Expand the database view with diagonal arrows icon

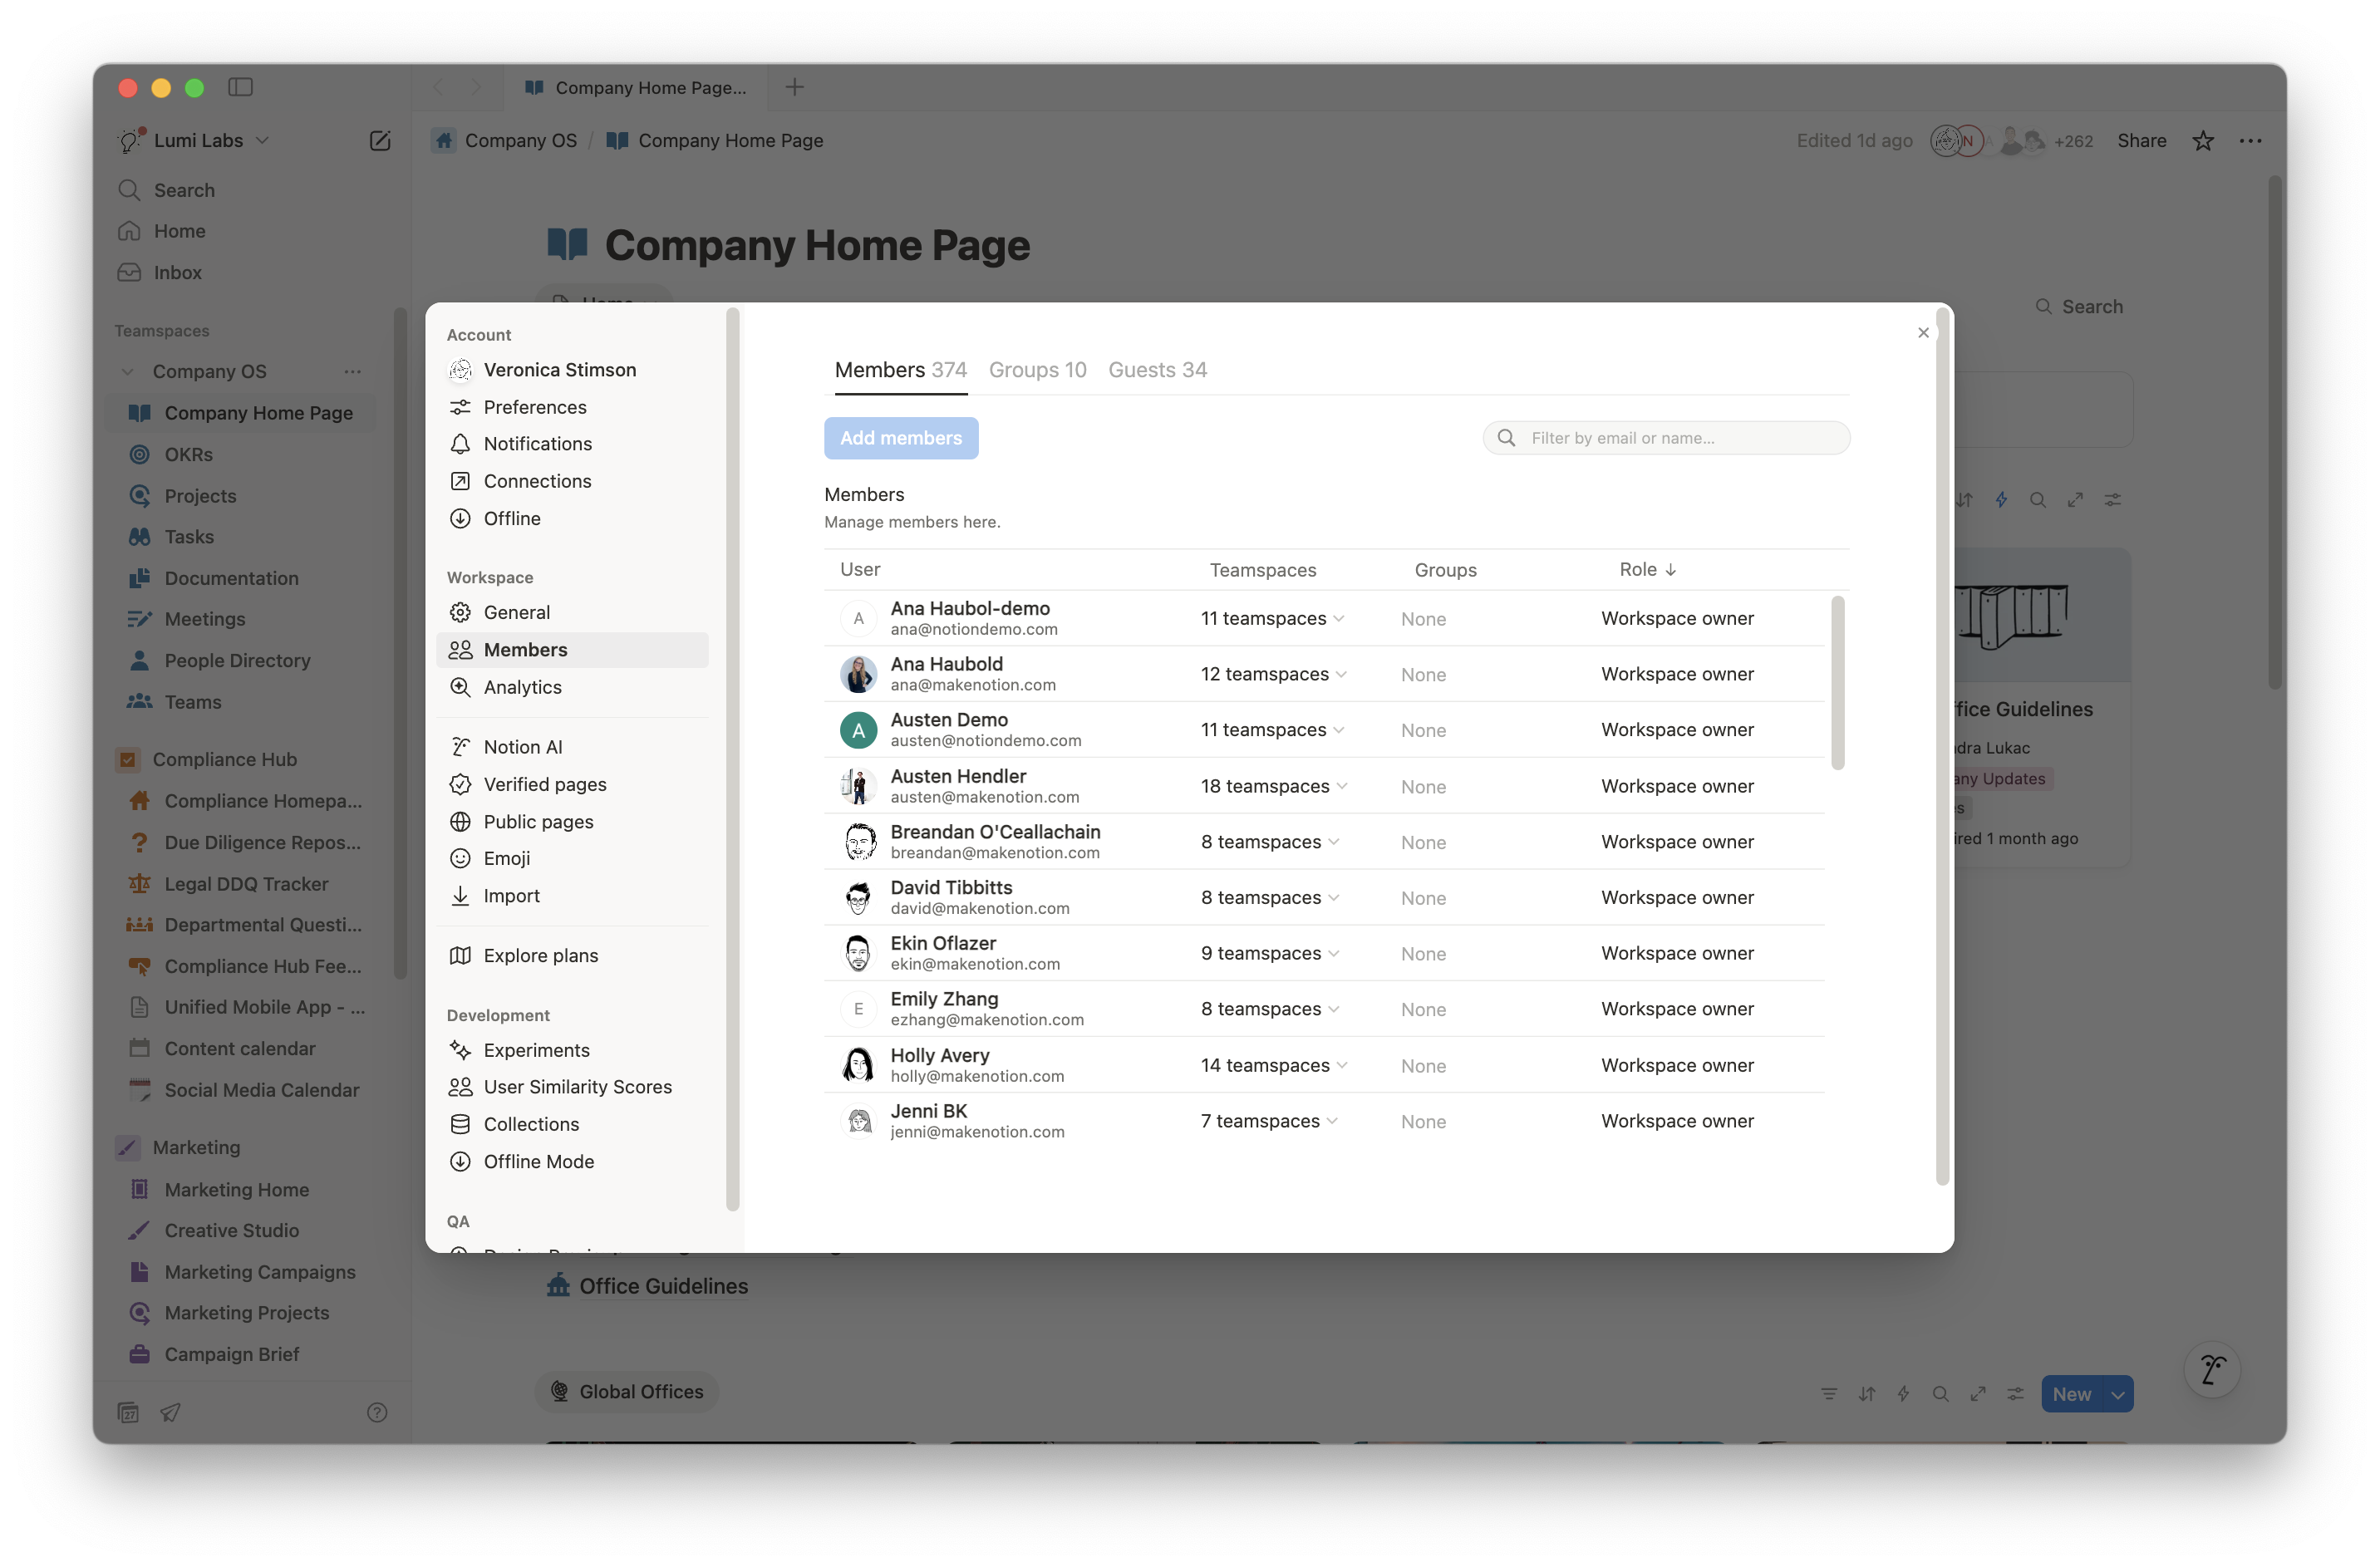pyautogui.click(x=2076, y=499)
